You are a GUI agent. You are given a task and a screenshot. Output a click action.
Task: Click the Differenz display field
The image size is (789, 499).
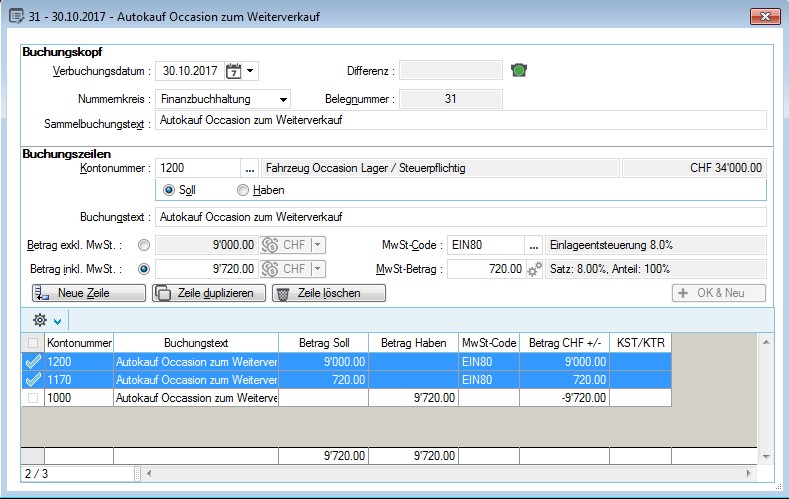coord(451,70)
